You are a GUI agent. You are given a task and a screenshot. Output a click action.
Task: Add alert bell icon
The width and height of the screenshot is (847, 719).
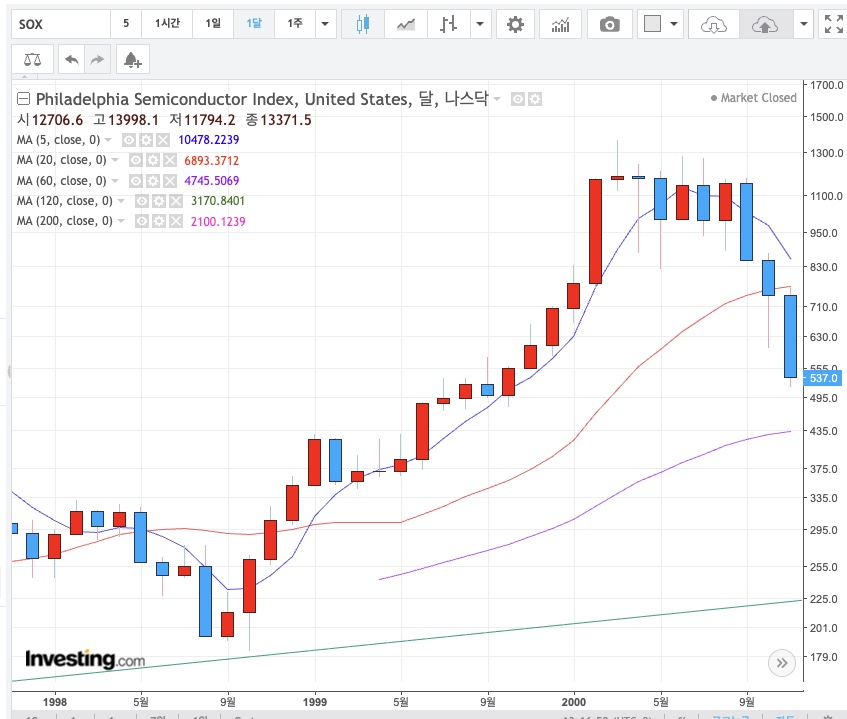[132, 59]
